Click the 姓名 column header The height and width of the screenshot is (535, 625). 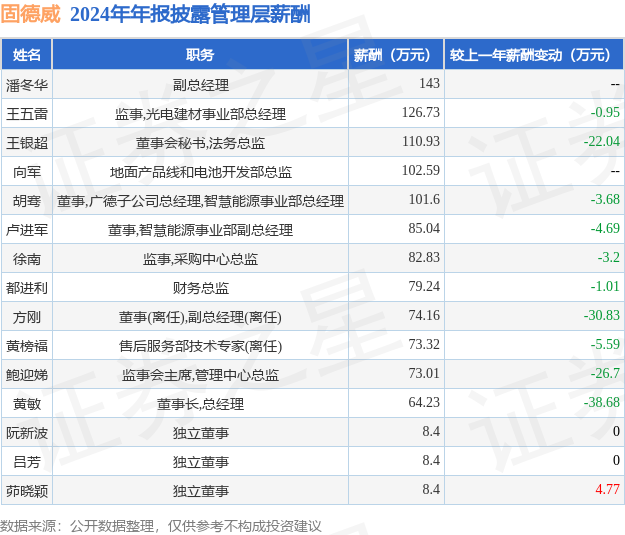[27, 55]
